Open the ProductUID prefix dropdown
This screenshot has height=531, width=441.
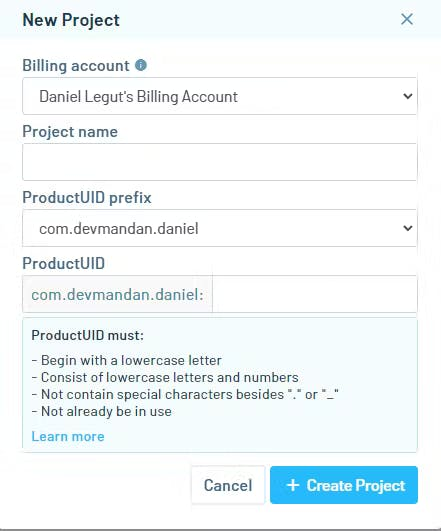coord(219,228)
